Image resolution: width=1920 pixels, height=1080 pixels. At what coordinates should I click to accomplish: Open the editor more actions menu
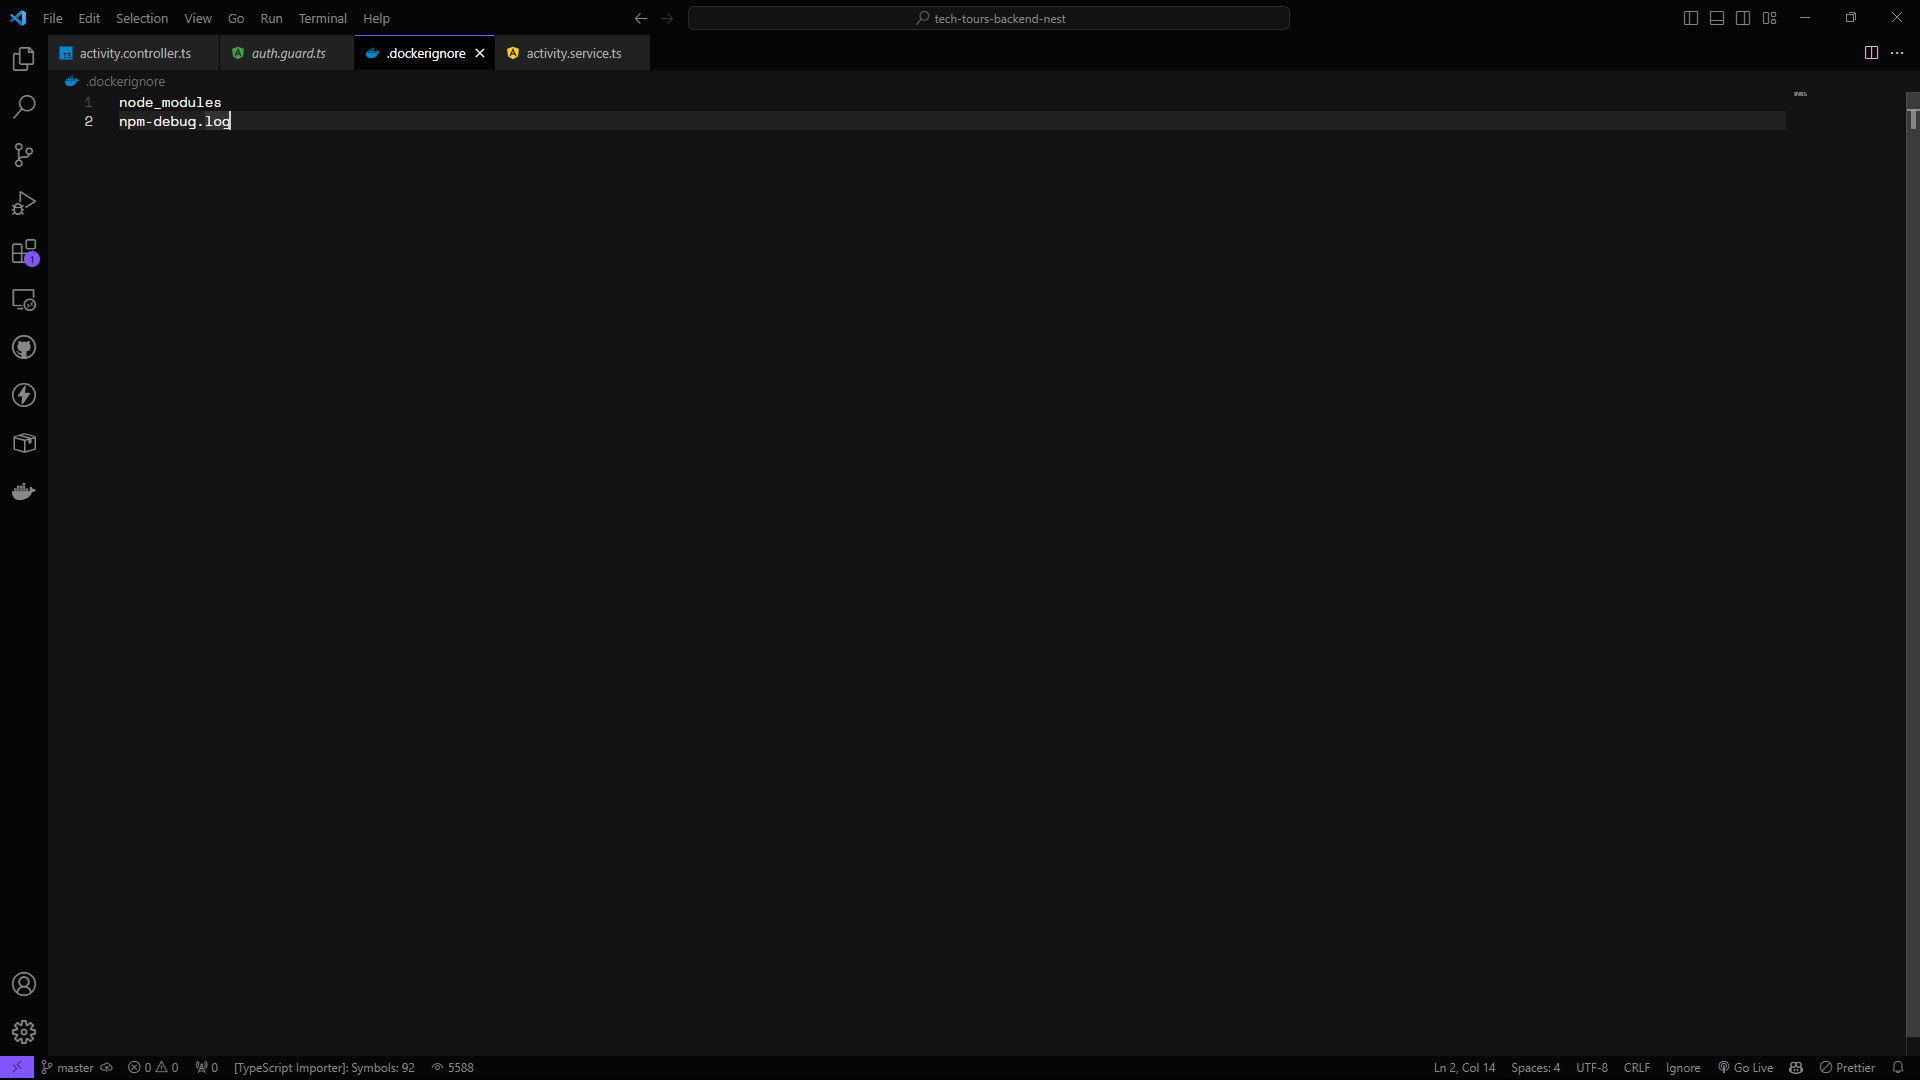coord(1898,52)
